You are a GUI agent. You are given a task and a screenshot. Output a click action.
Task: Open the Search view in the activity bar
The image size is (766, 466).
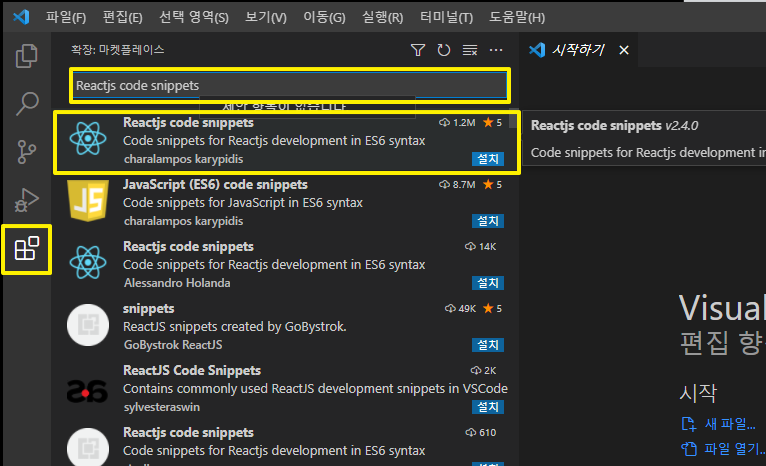[x=26, y=103]
